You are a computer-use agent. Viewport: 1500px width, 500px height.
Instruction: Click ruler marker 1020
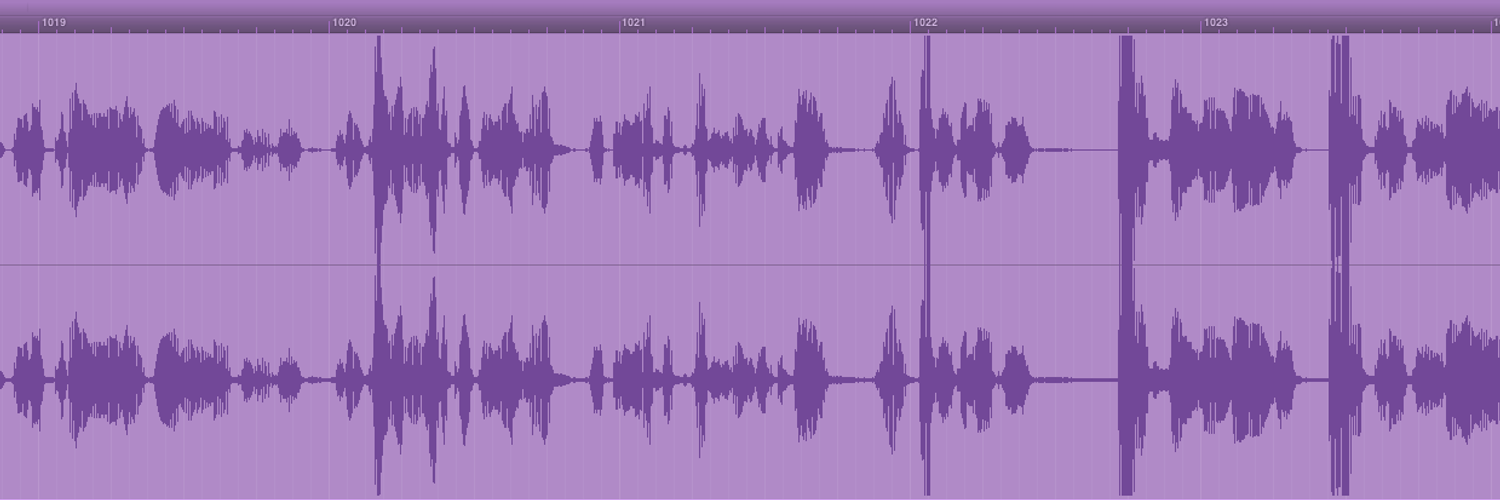point(345,22)
